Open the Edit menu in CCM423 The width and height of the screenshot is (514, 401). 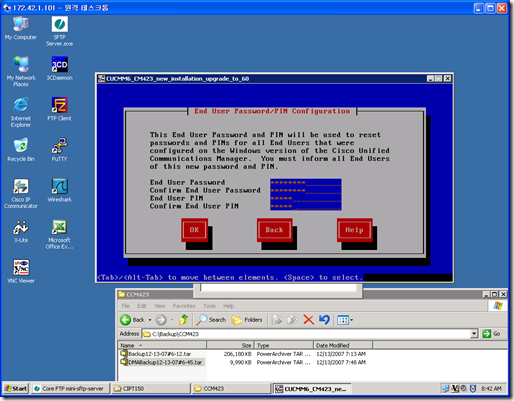pos(142,306)
